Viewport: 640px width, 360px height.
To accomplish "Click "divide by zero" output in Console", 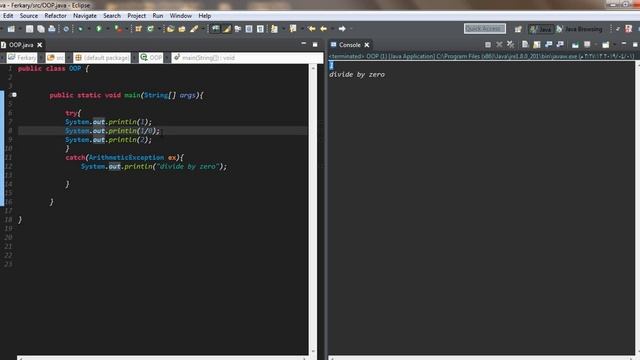I will point(357,75).
